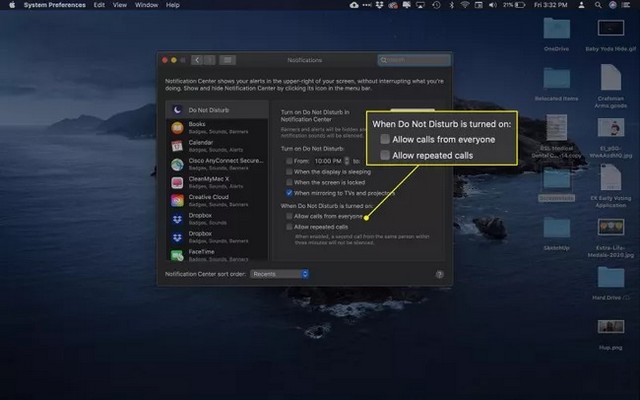The image size is (640, 400).
Task: Select Craftsman Arms.gcode file on desktop
Action: 611,78
